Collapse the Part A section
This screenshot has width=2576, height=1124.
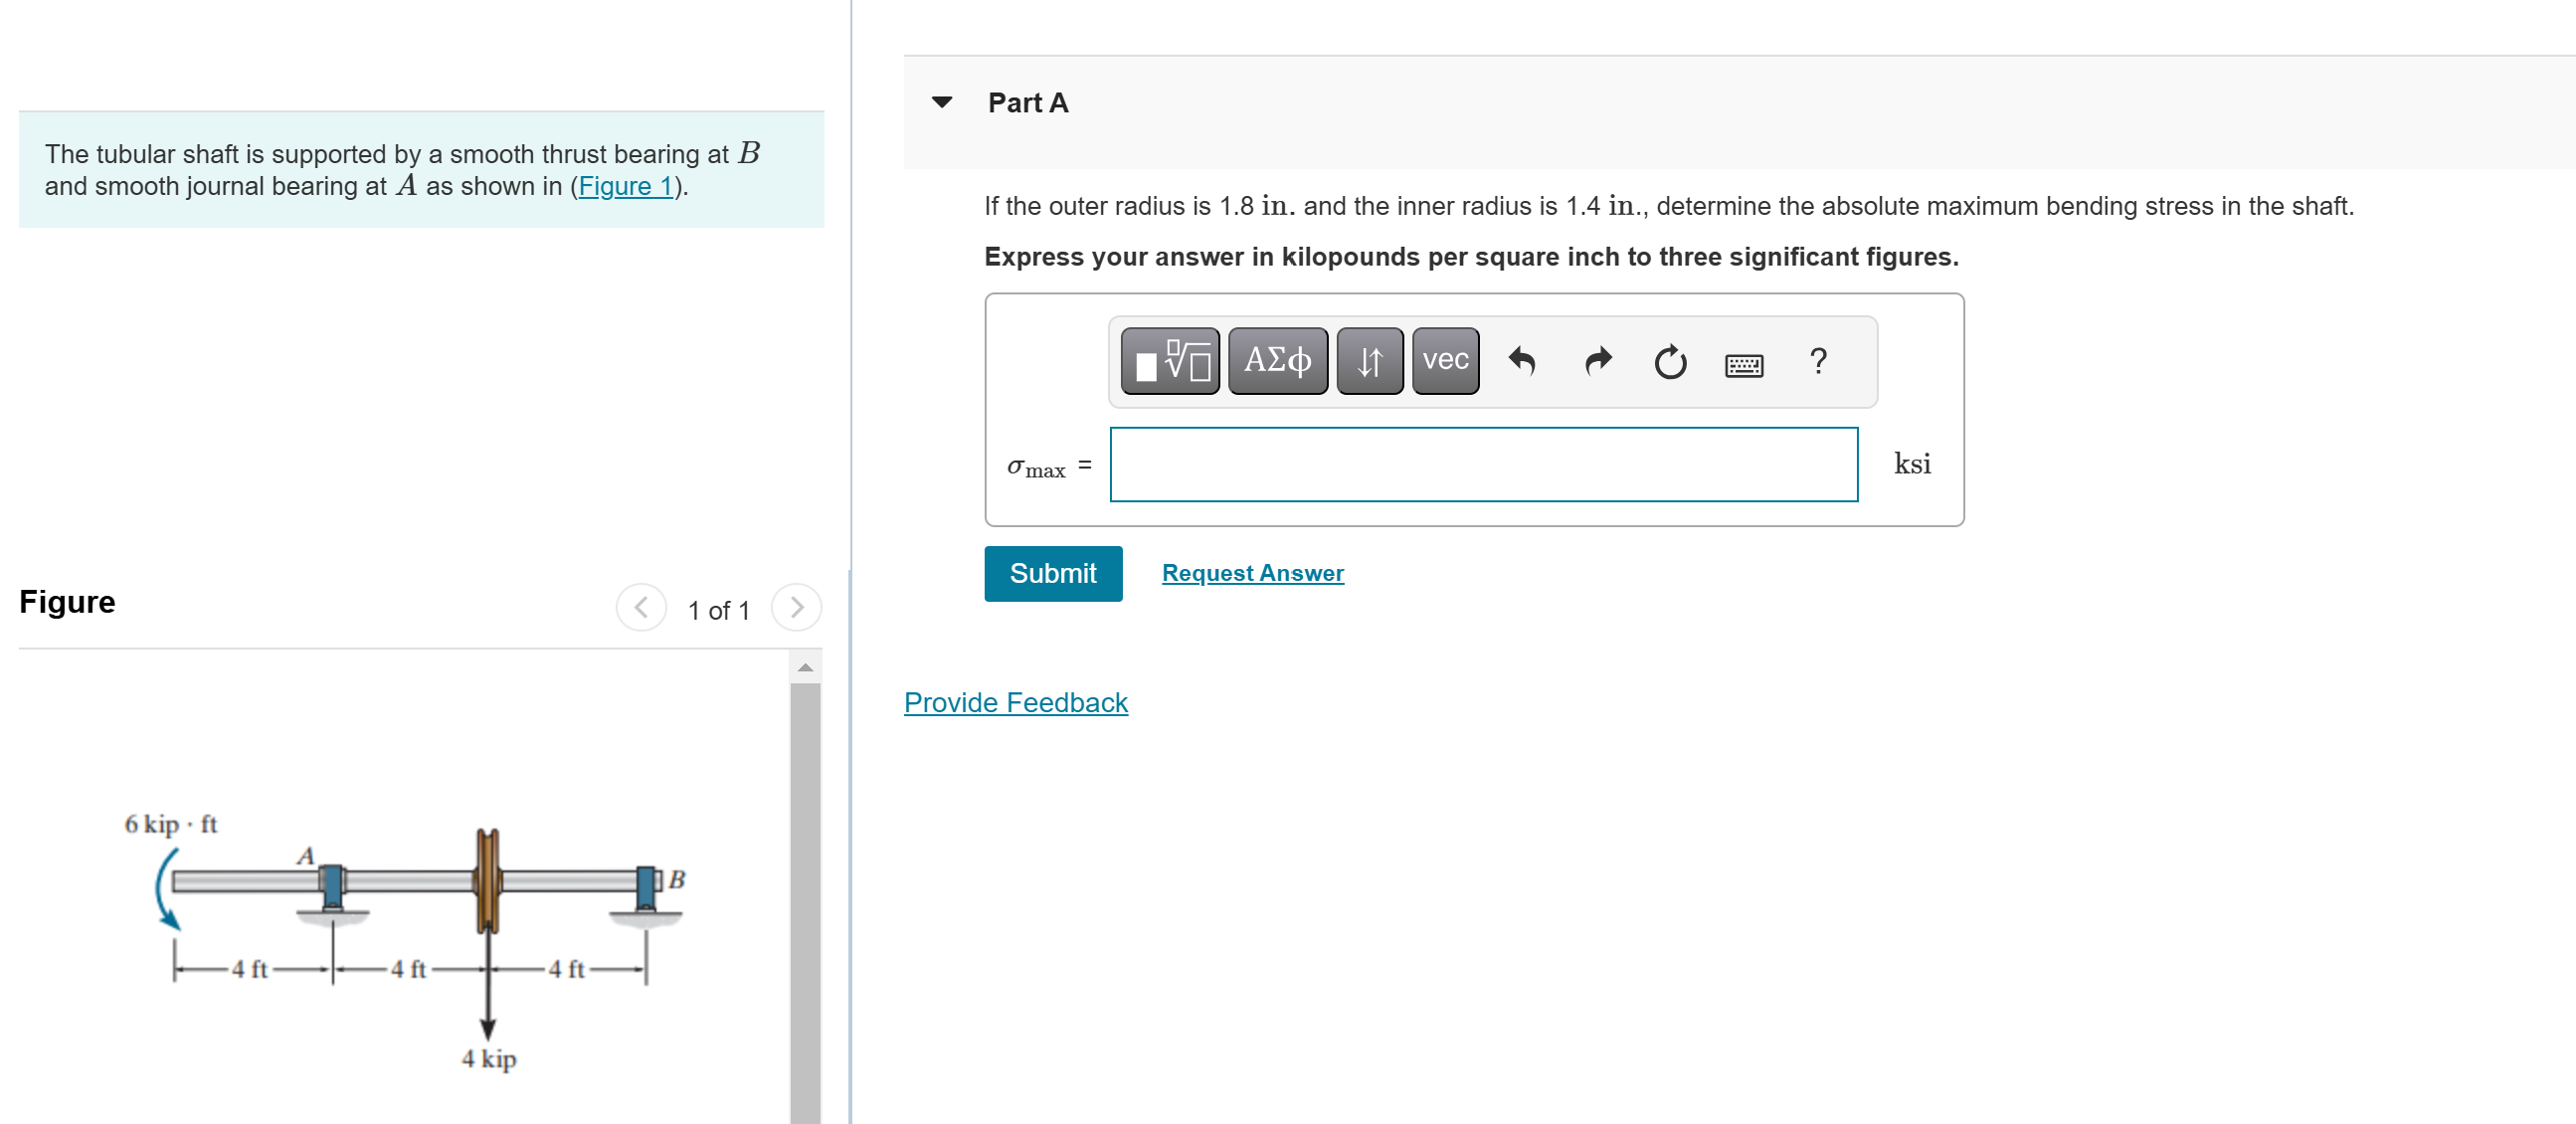[941, 102]
